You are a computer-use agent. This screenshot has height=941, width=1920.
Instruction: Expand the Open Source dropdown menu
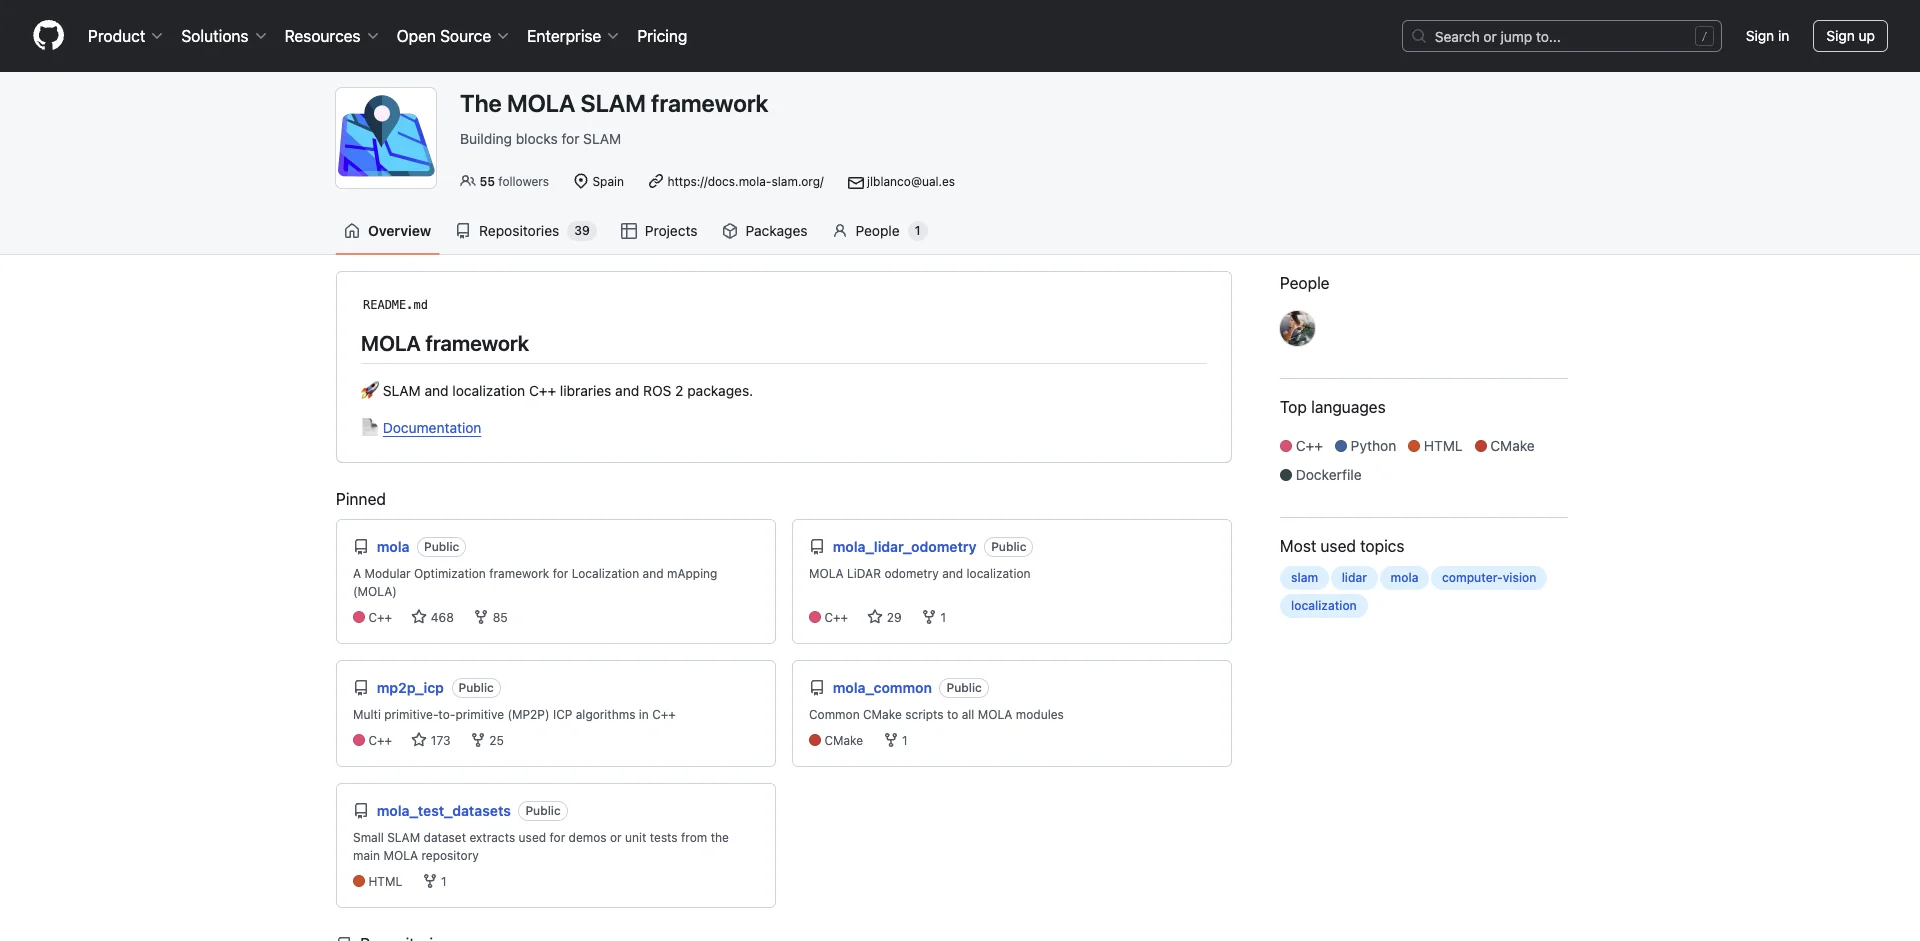coord(452,36)
